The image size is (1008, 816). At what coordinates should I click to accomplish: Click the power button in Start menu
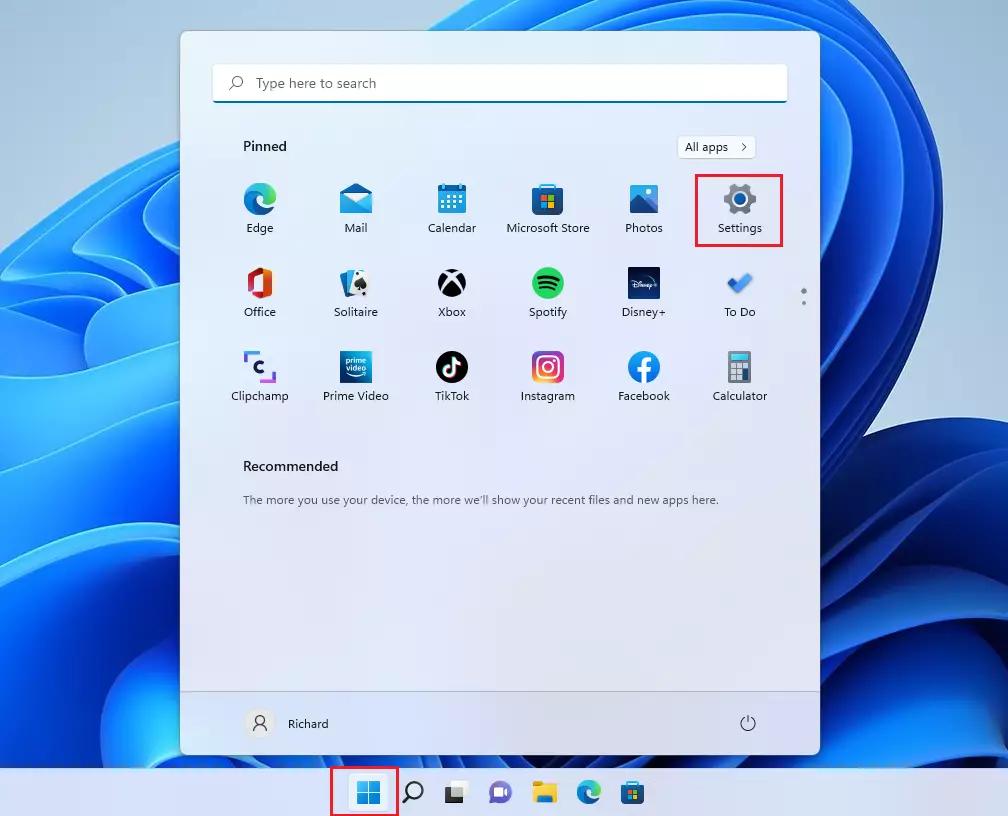pyautogui.click(x=748, y=723)
